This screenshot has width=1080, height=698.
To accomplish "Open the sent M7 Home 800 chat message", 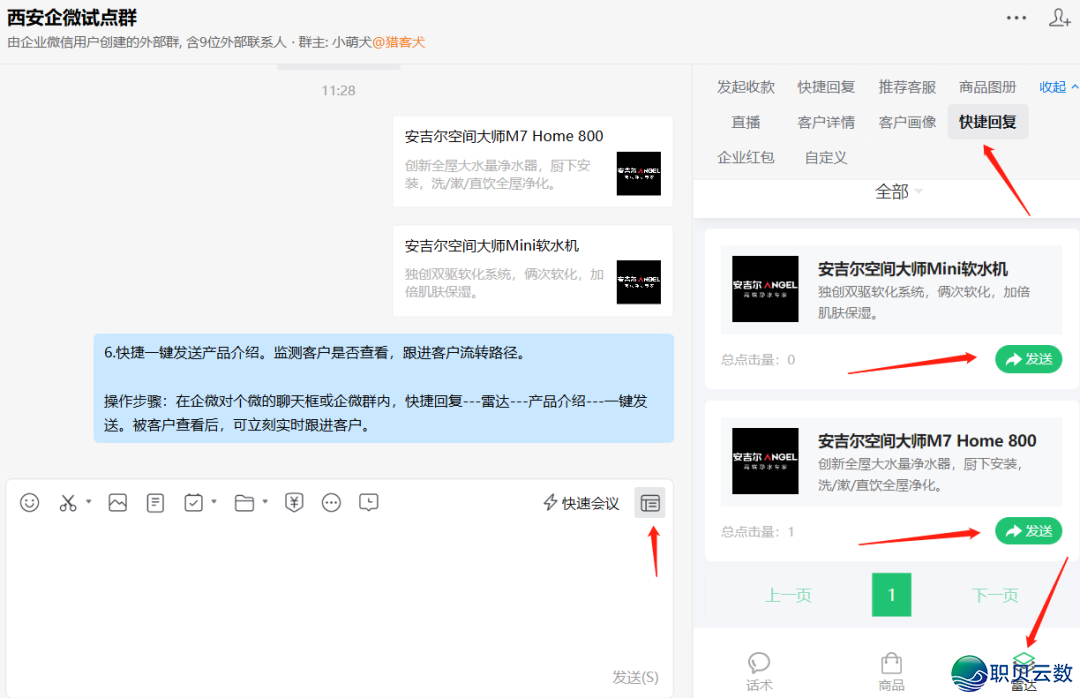I will [x=532, y=161].
